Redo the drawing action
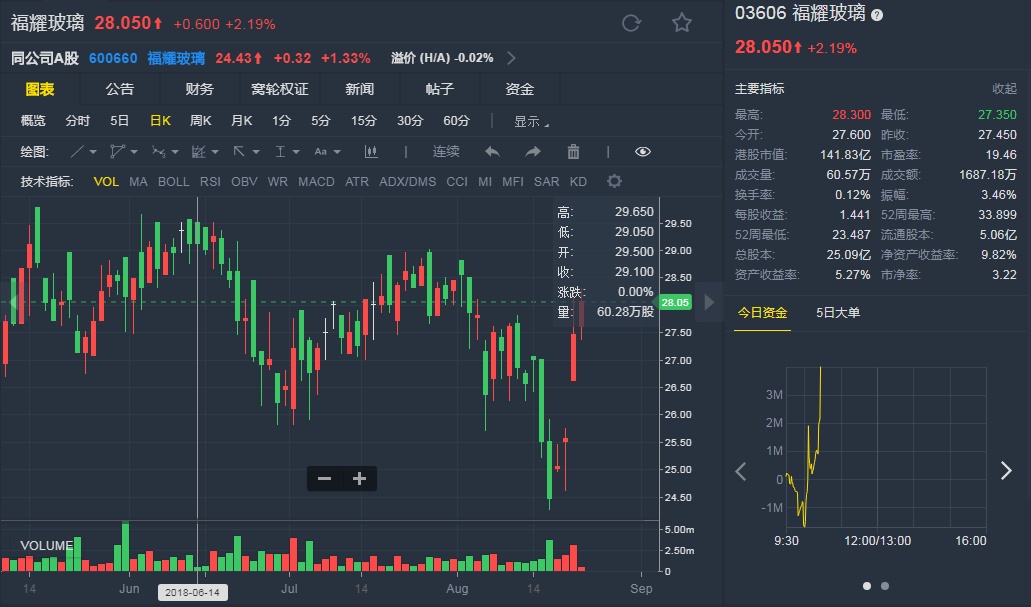 tap(533, 152)
